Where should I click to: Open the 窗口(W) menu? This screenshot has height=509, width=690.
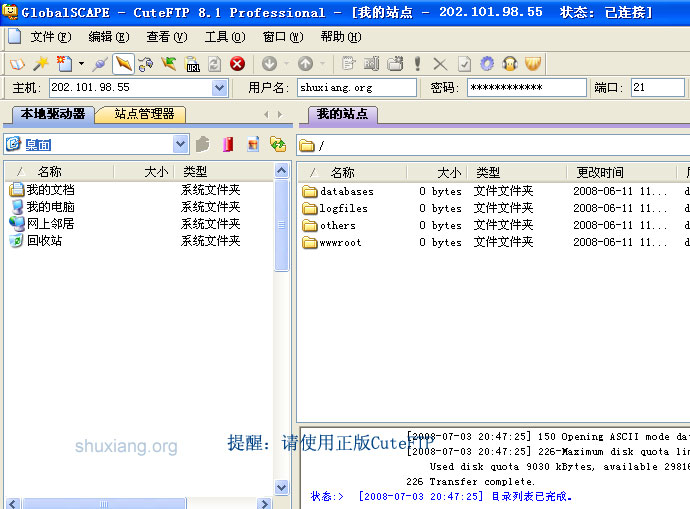tap(283, 37)
